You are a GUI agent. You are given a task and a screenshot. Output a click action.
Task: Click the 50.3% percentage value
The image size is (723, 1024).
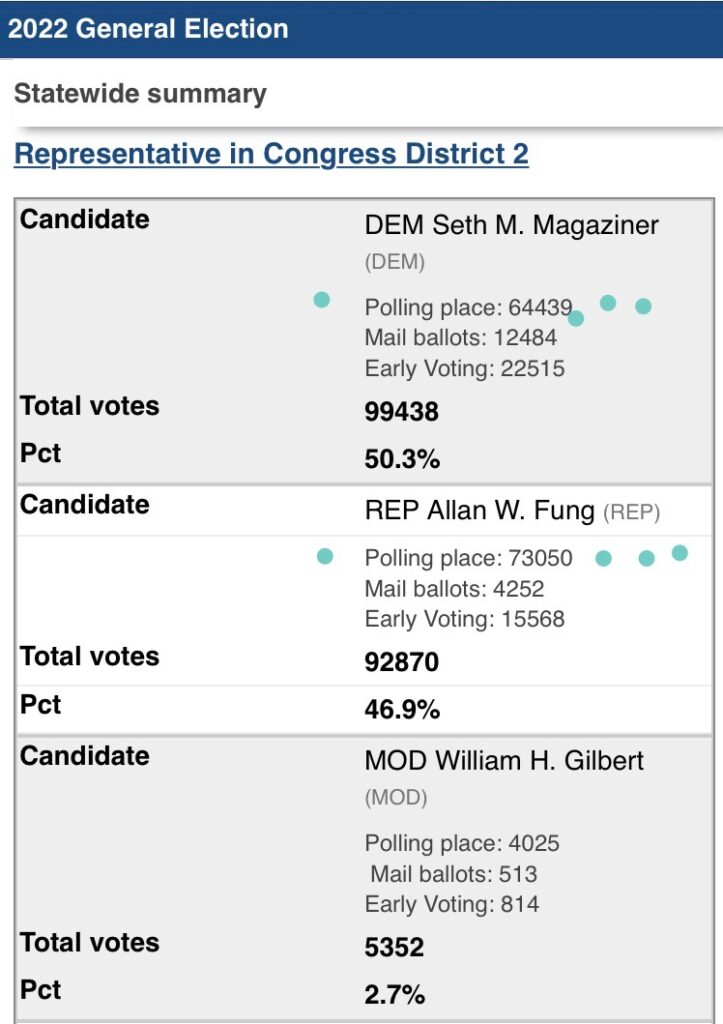click(x=402, y=458)
